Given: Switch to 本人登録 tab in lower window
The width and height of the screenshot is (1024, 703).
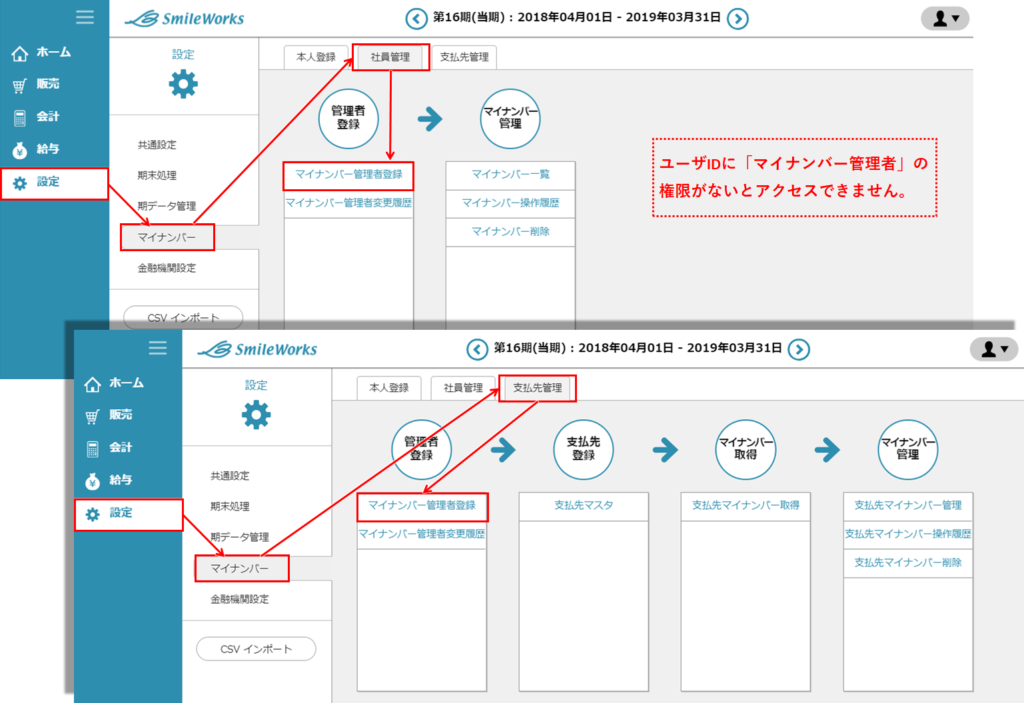Looking at the screenshot, I should tap(389, 388).
